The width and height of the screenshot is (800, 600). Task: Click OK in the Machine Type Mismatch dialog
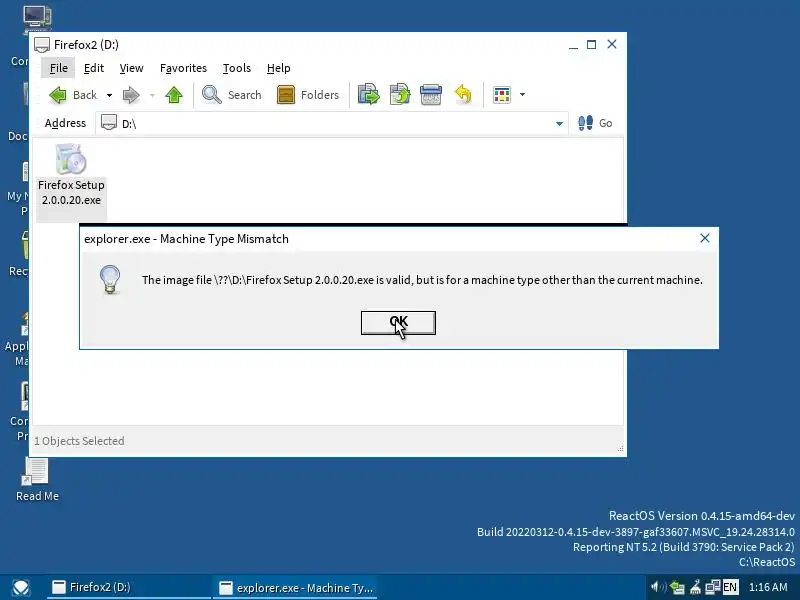point(398,323)
